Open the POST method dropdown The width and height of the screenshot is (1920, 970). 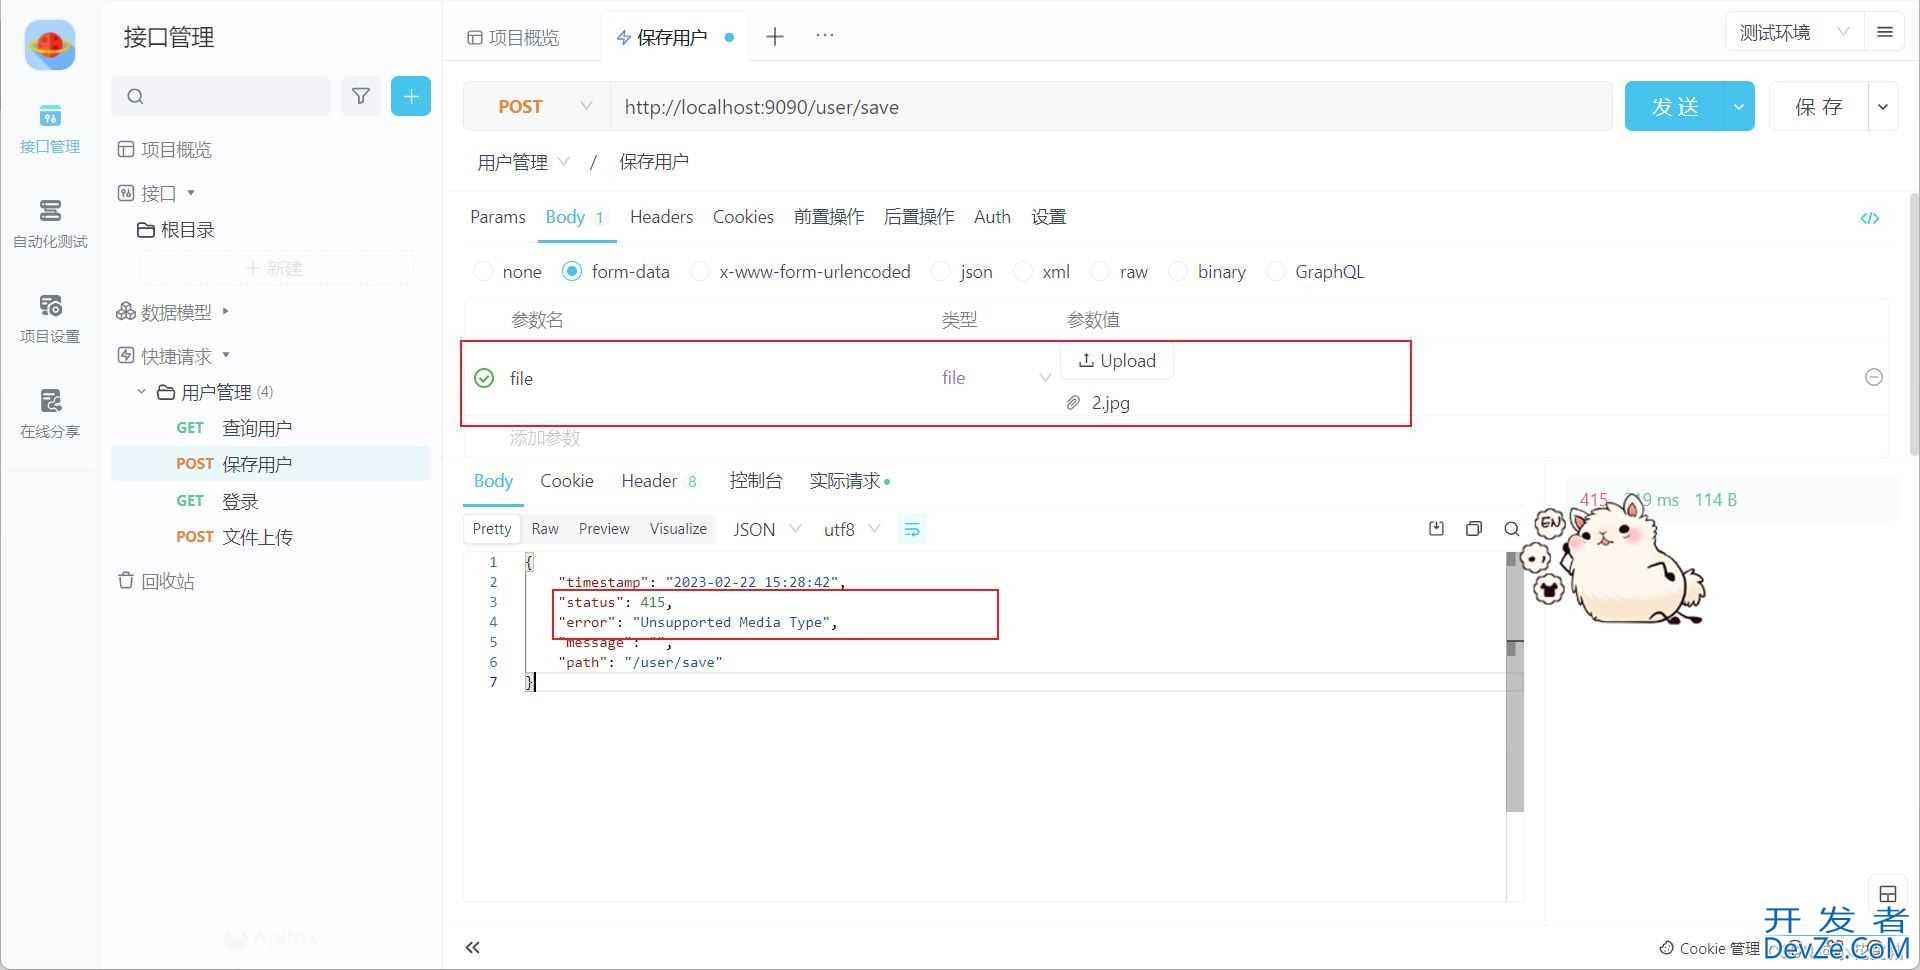click(x=536, y=106)
